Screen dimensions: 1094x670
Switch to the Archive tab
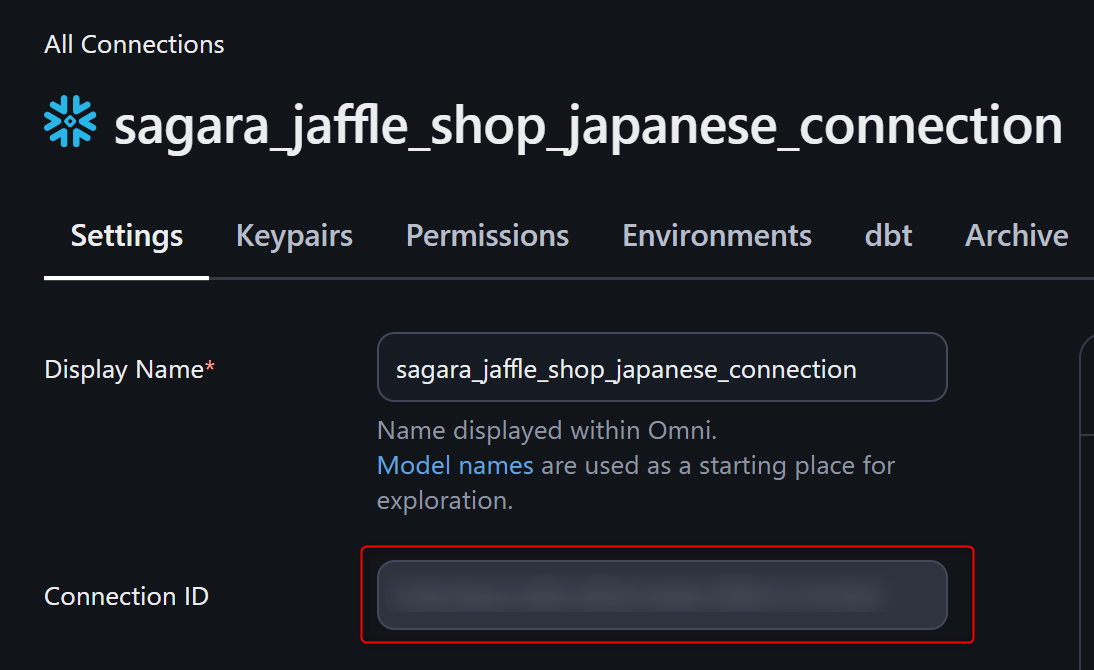point(1016,236)
